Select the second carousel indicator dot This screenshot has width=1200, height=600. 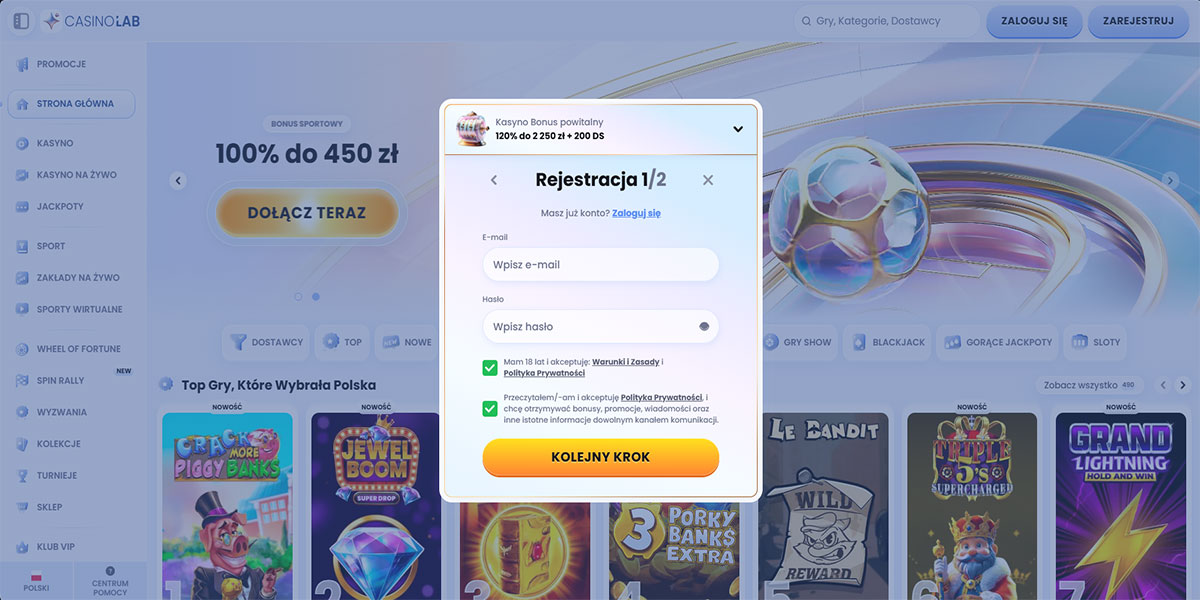pos(316,297)
